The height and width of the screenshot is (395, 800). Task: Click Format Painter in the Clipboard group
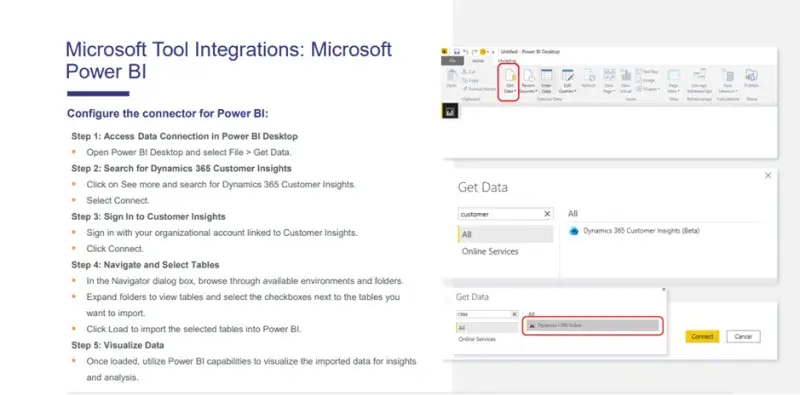pos(479,89)
